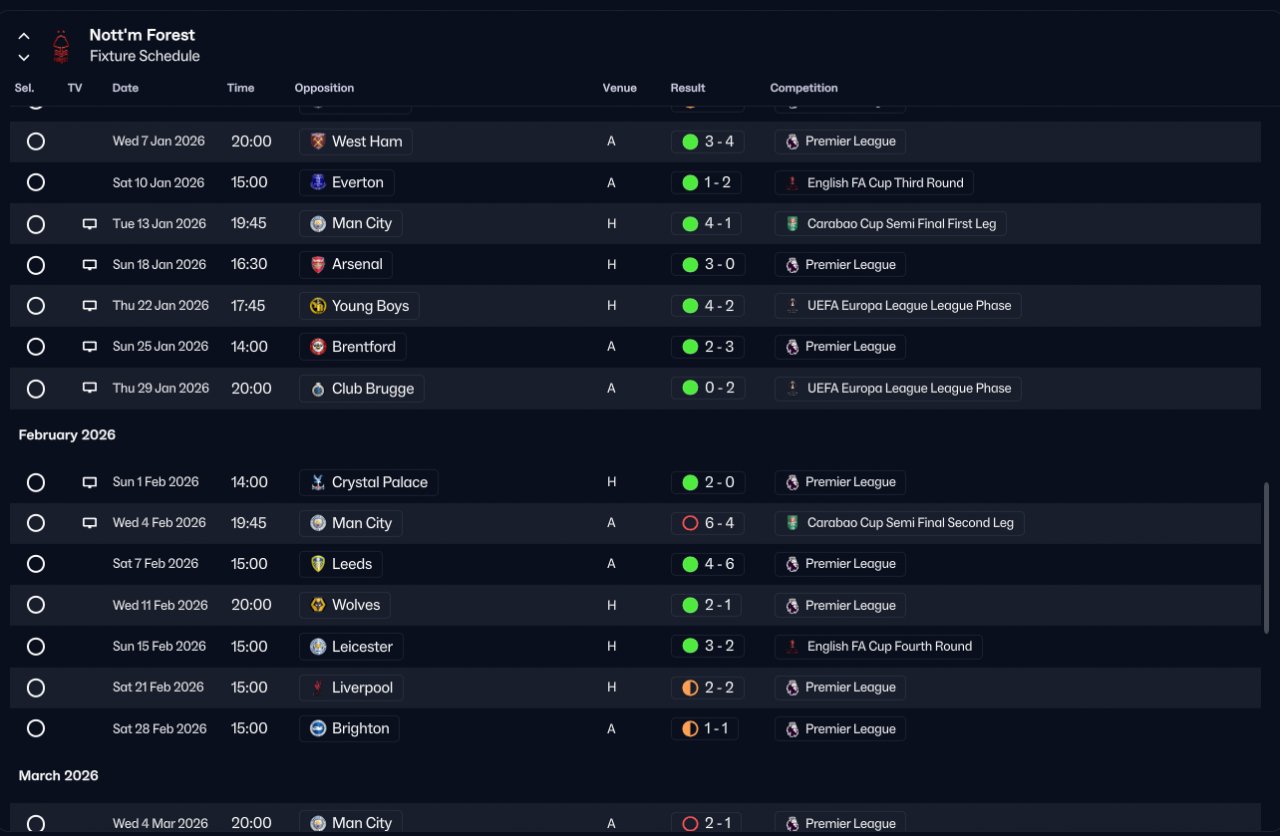Sort by the Competition column header
This screenshot has height=836, width=1280.
pos(804,88)
